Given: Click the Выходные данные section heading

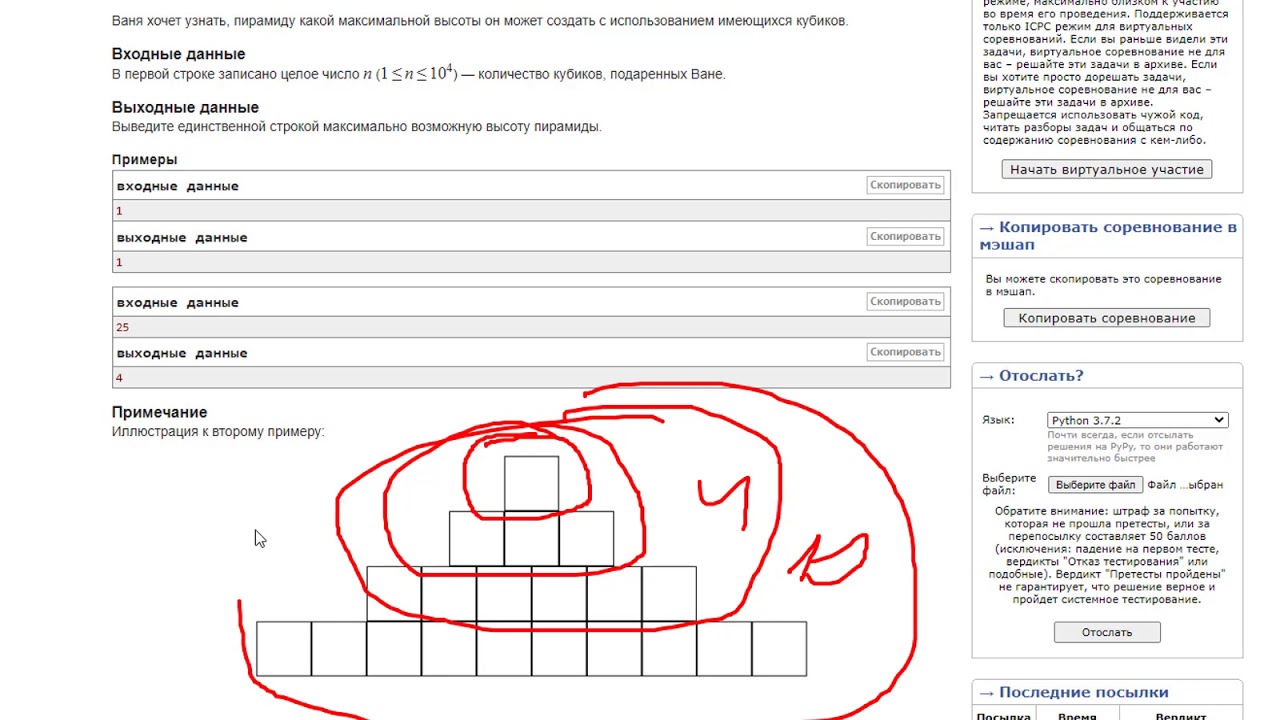Looking at the screenshot, I should click(x=185, y=107).
